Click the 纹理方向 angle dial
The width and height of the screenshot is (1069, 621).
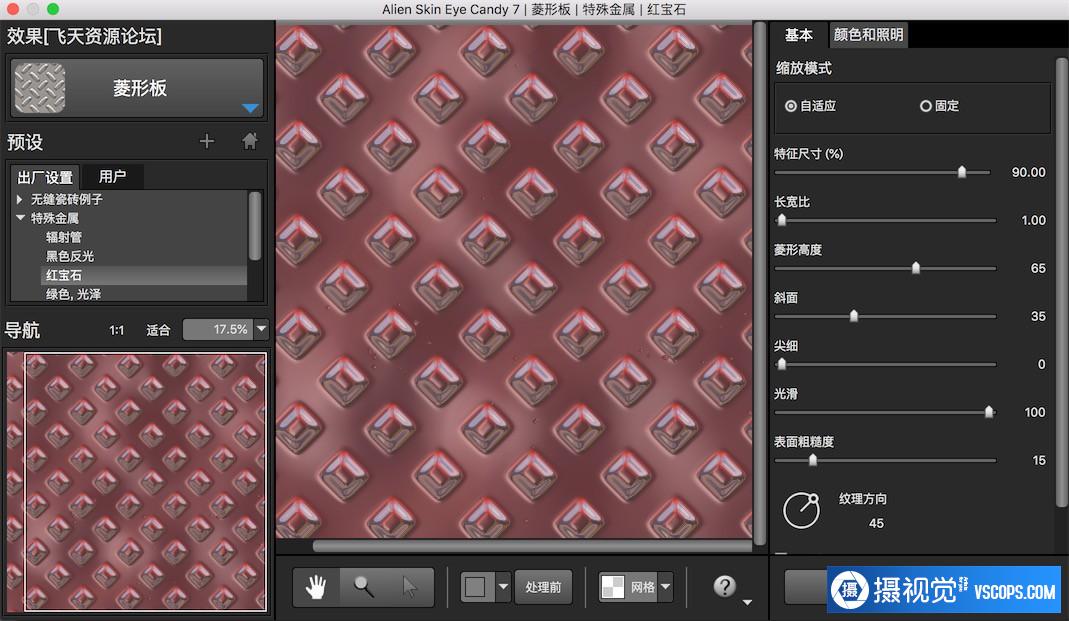pyautogui.click(x=801, y=511)
